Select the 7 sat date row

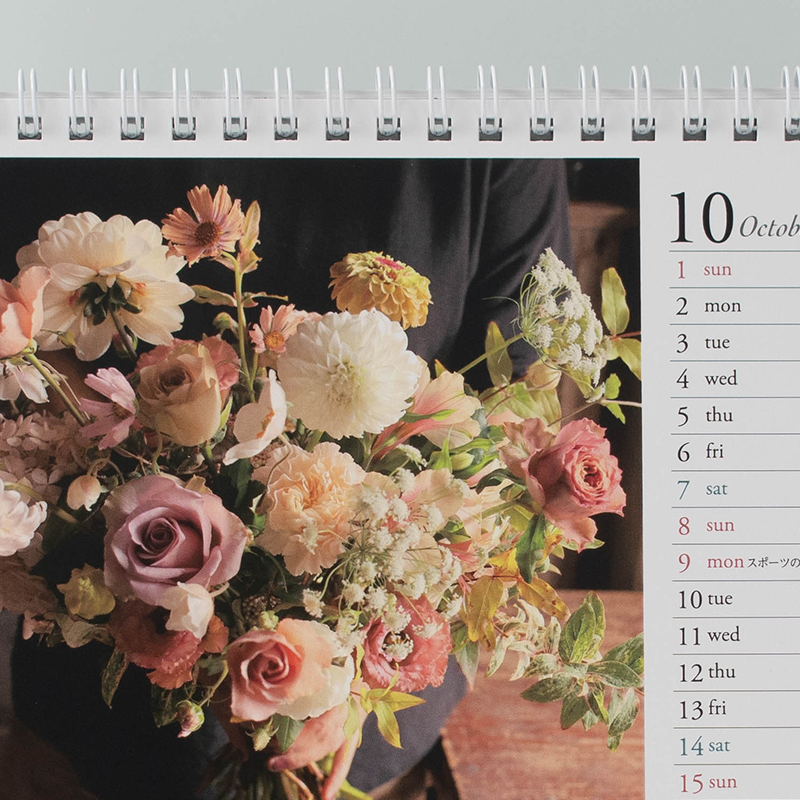click(735, 489)
